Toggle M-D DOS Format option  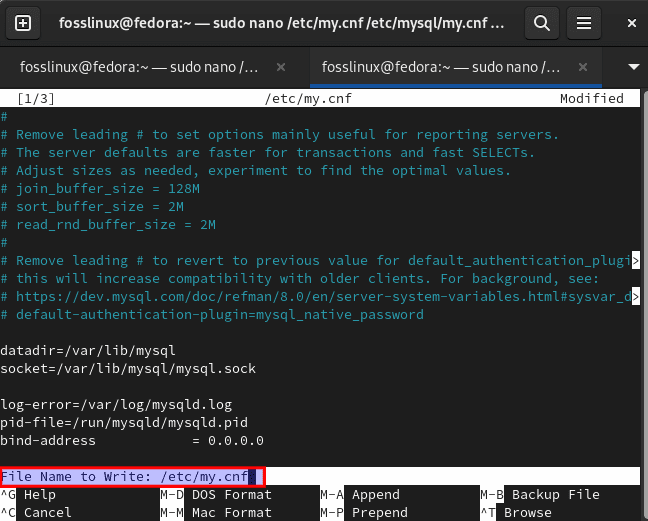click(216, 495)
